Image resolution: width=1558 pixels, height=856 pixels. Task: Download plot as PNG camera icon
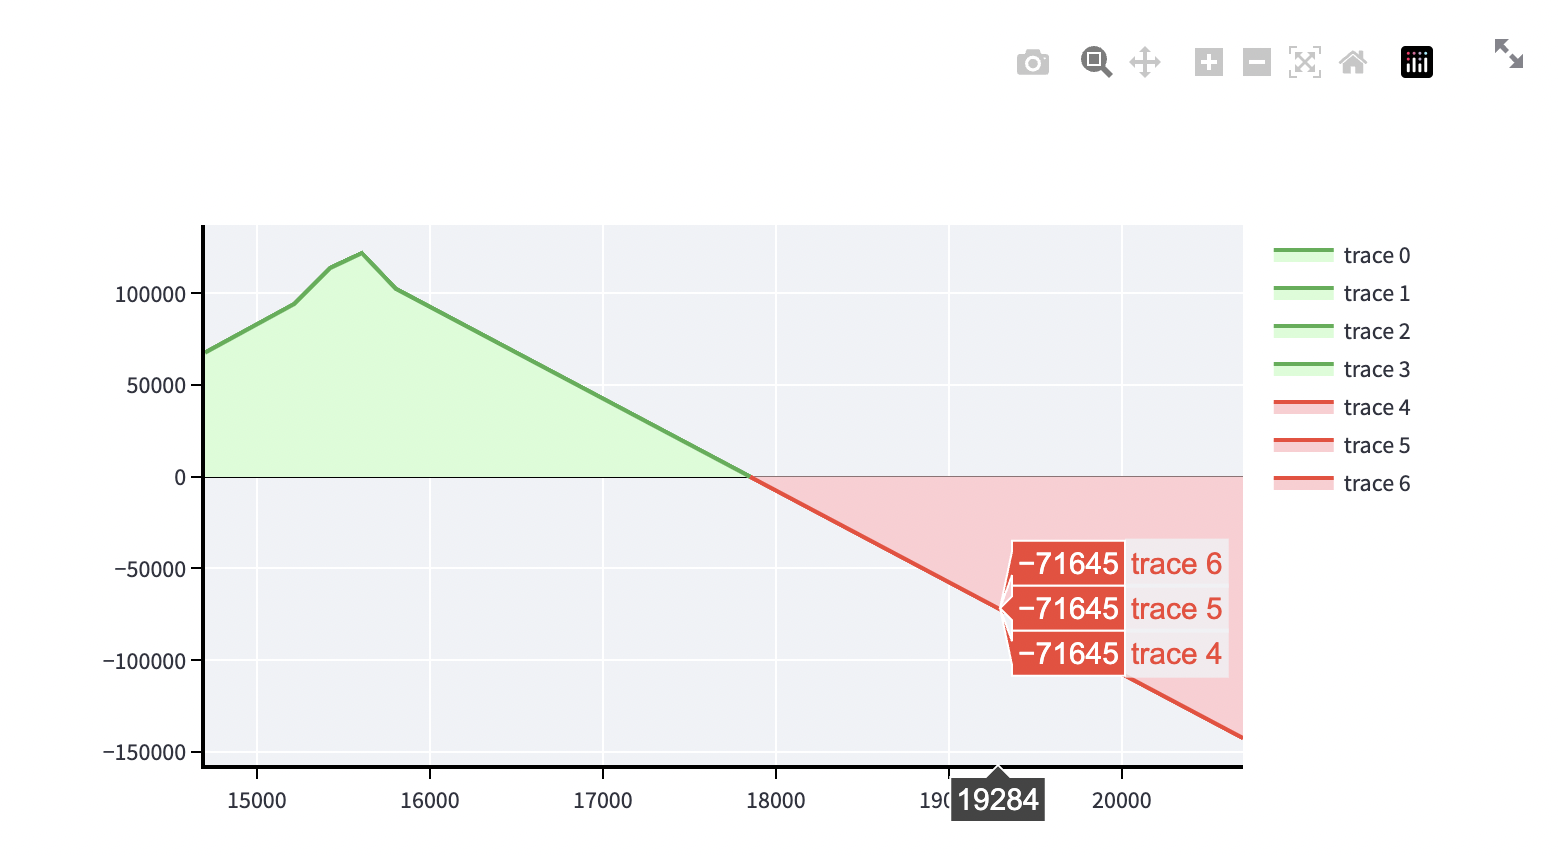click(1033, 63)
